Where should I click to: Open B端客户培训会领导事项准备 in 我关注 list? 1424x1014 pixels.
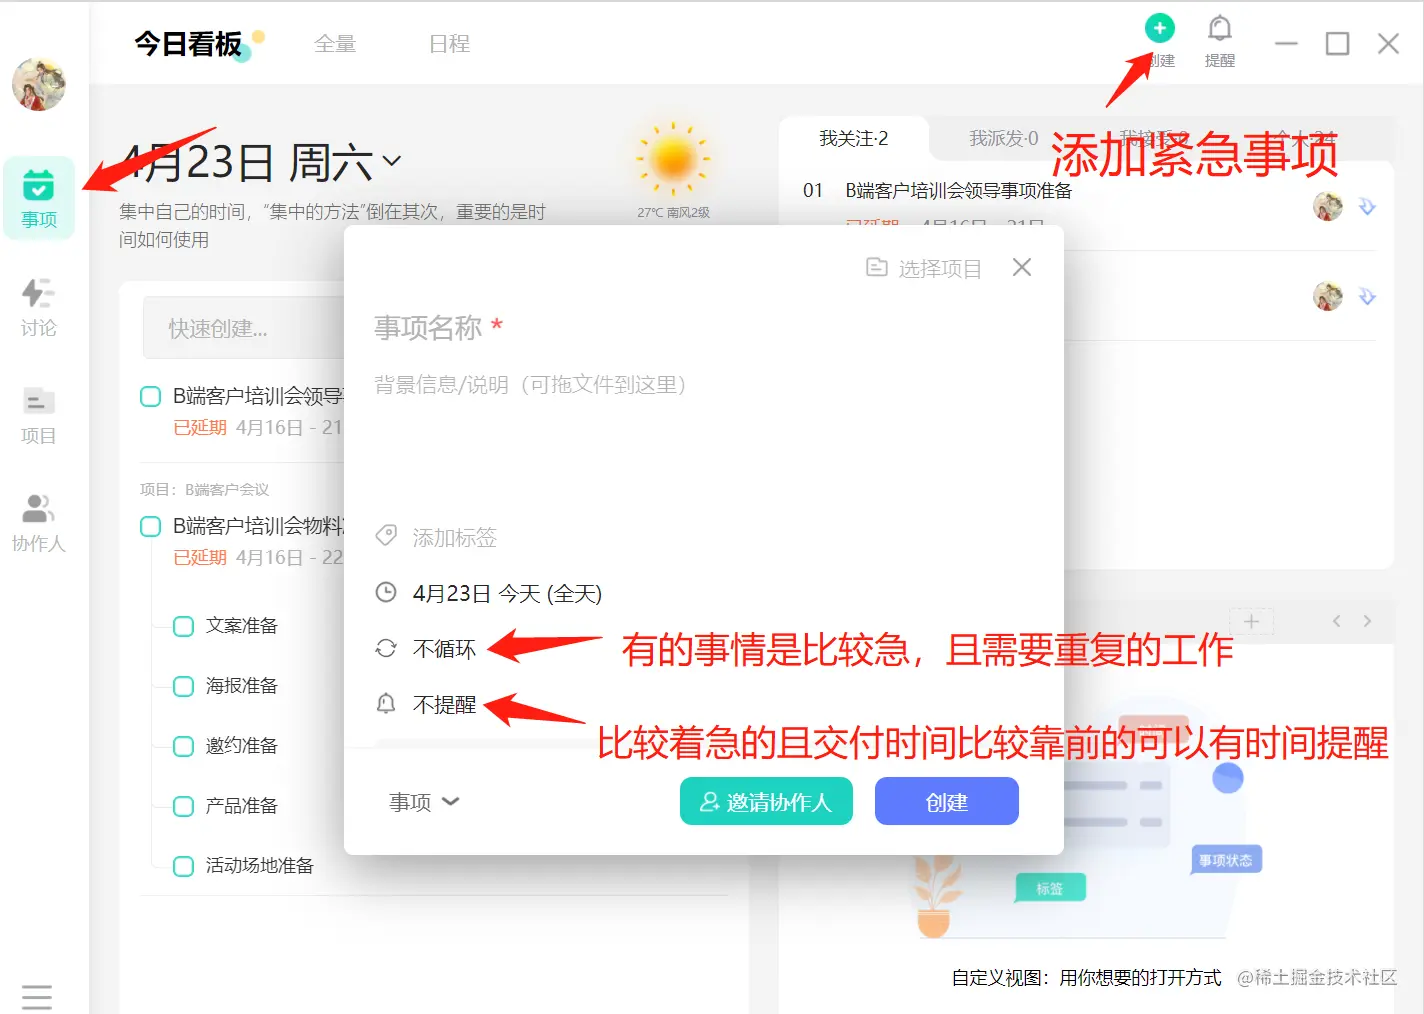coord(958,191)
